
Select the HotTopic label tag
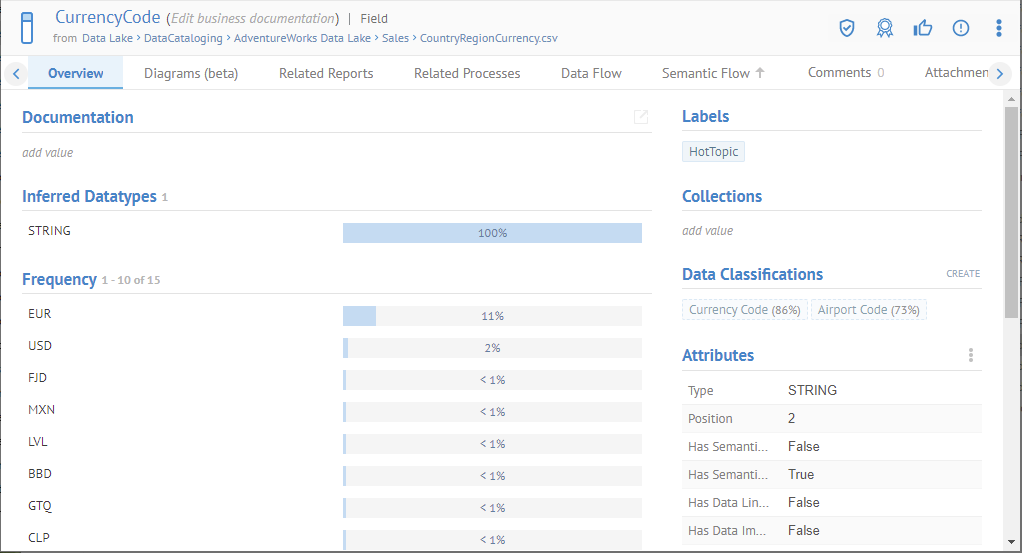click(713, 152)
